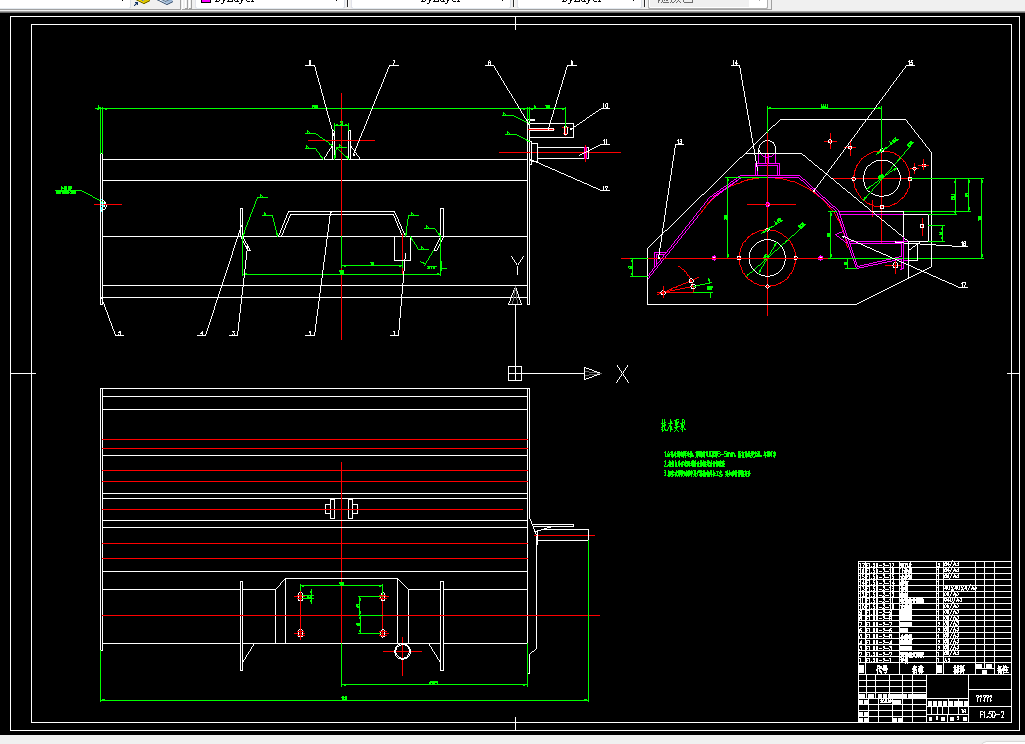Open the greyed-out plot style dropdown

pyautogui.click(x=708, y=2)
